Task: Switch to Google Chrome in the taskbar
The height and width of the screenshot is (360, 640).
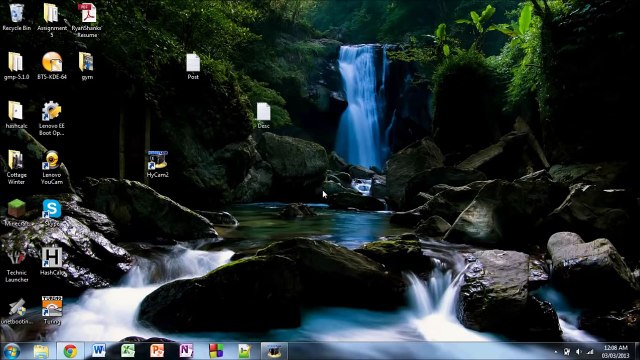Action: (x=70, y=351)
